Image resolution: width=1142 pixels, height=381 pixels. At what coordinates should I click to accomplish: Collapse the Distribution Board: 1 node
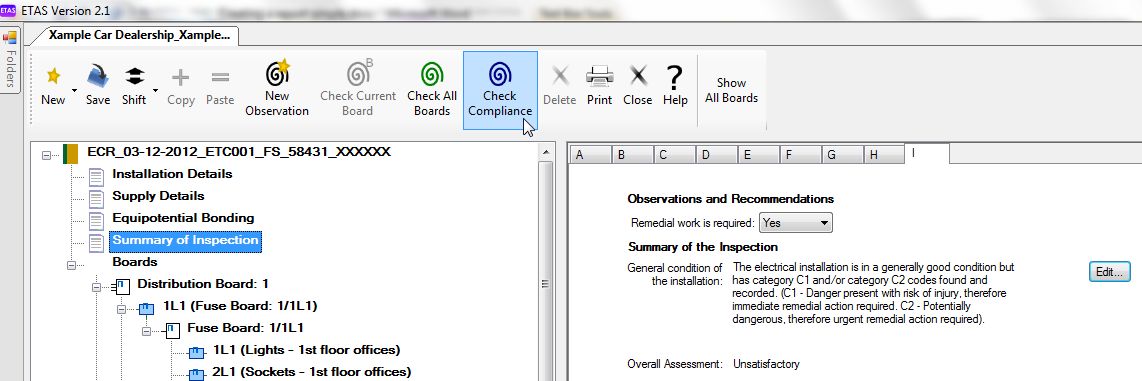point(96,287)
